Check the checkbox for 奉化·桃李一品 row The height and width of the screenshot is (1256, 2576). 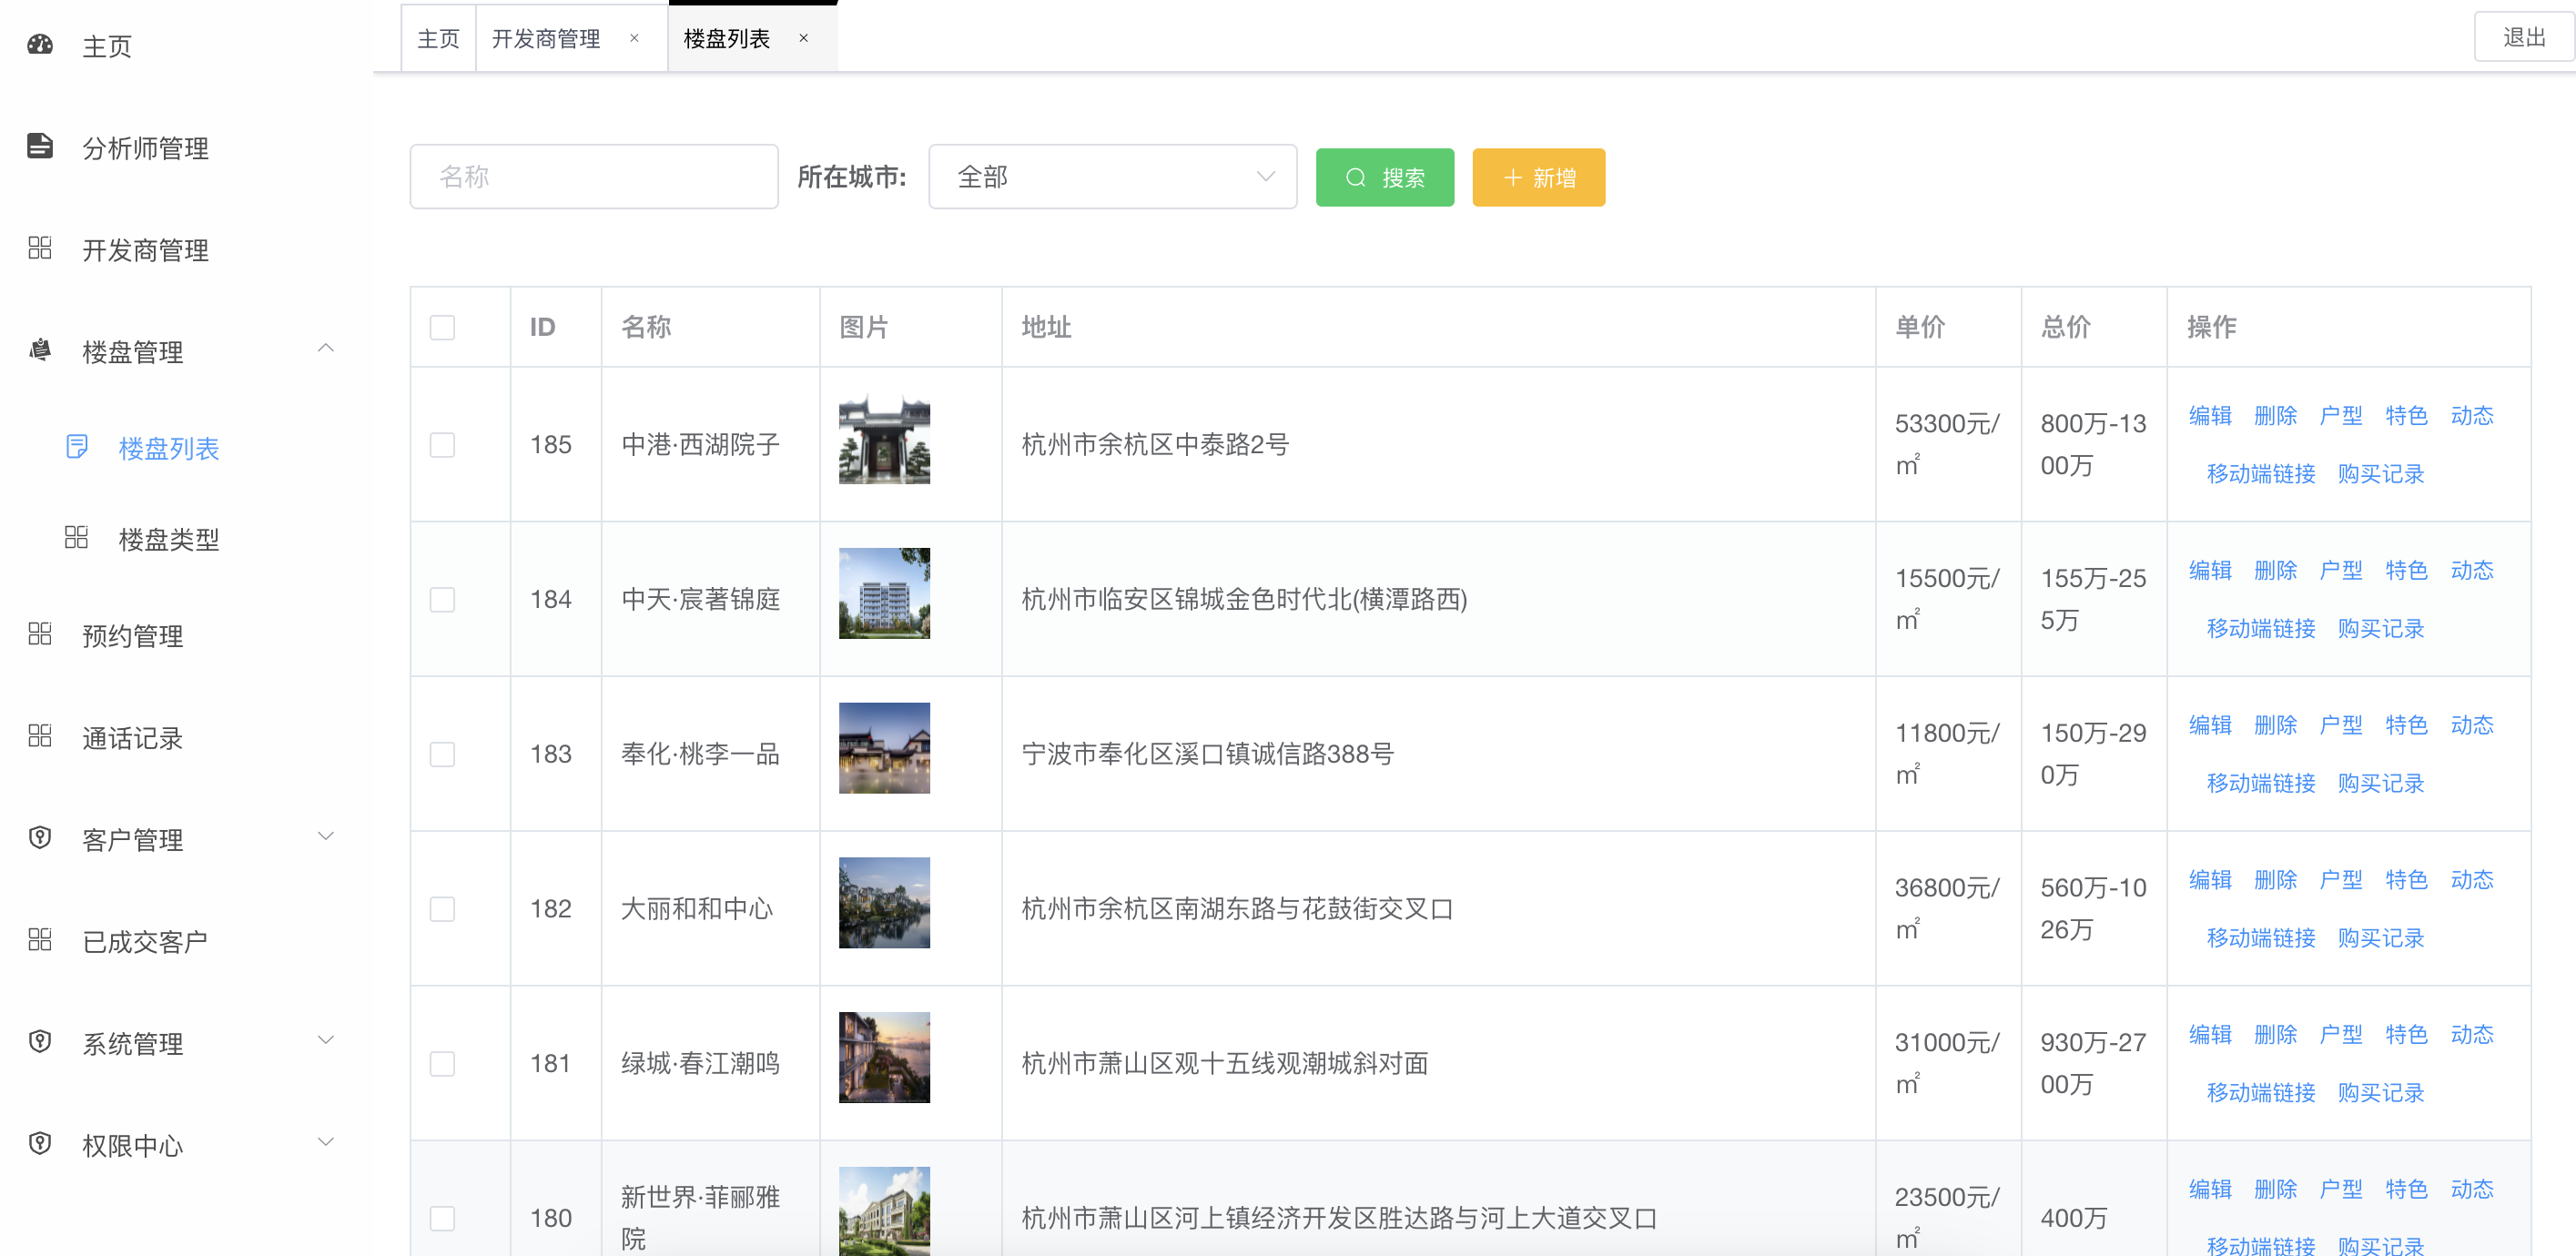pos(443,754)
